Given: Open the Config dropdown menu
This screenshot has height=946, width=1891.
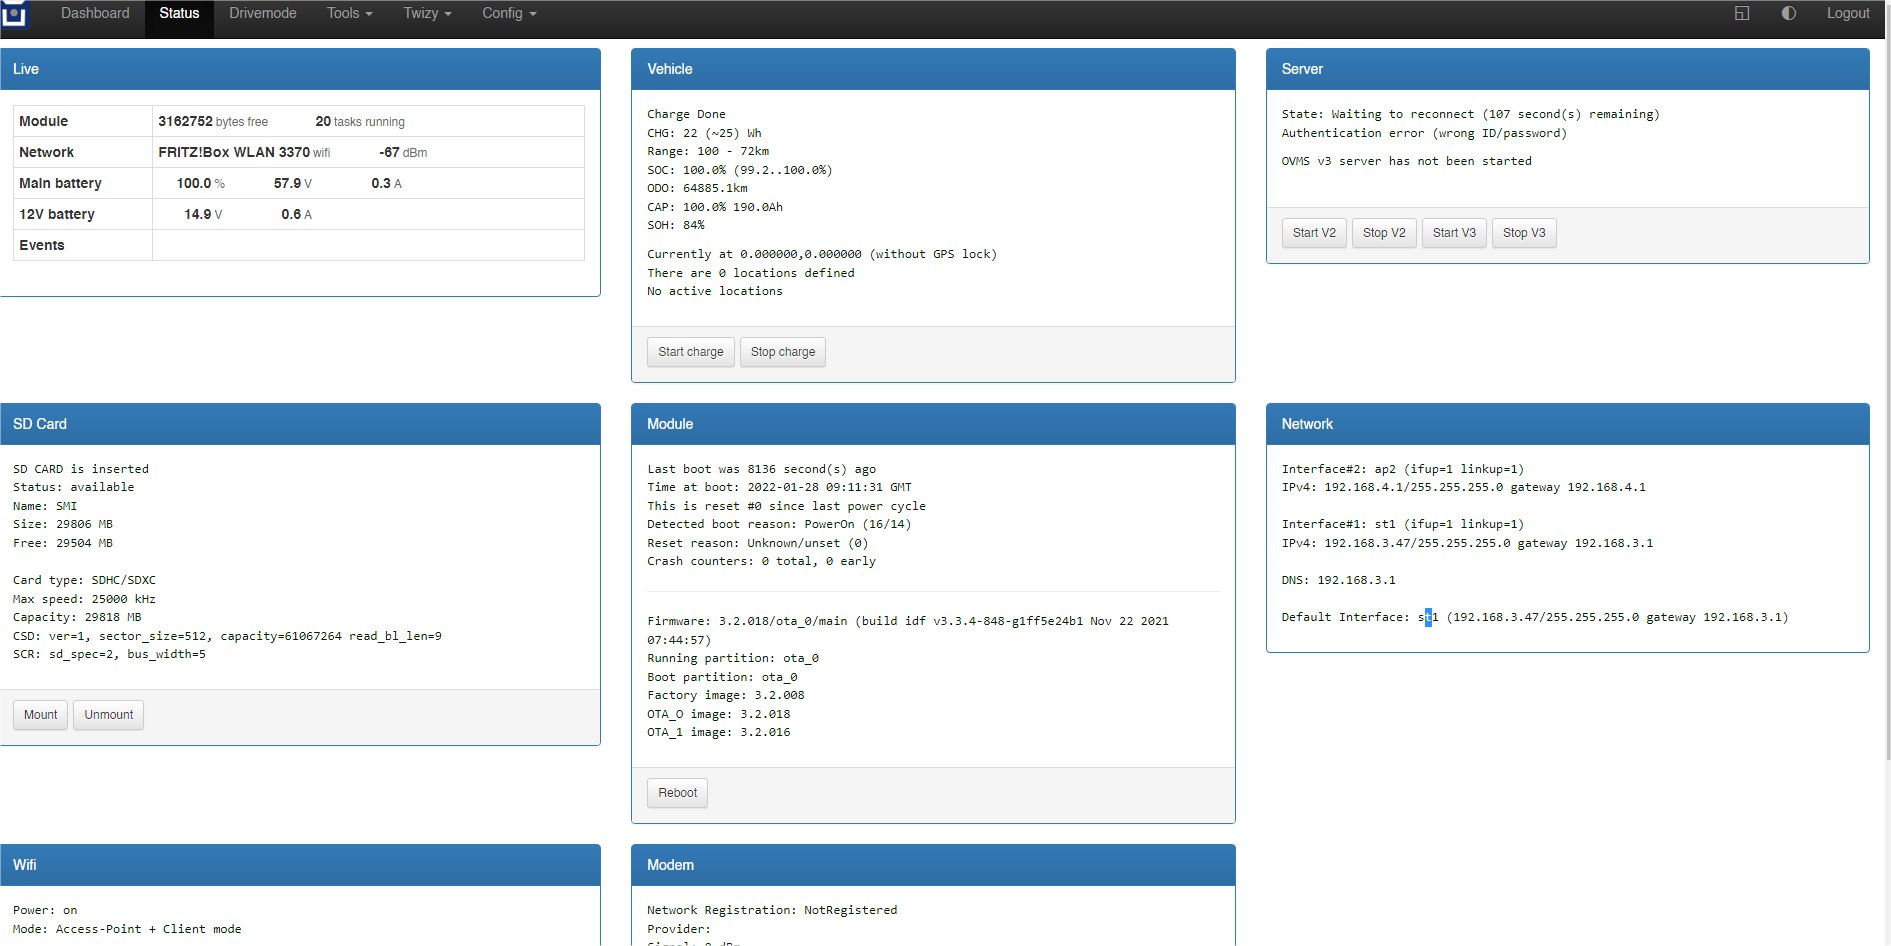Looking at the screenshot, I should (509, 14).
